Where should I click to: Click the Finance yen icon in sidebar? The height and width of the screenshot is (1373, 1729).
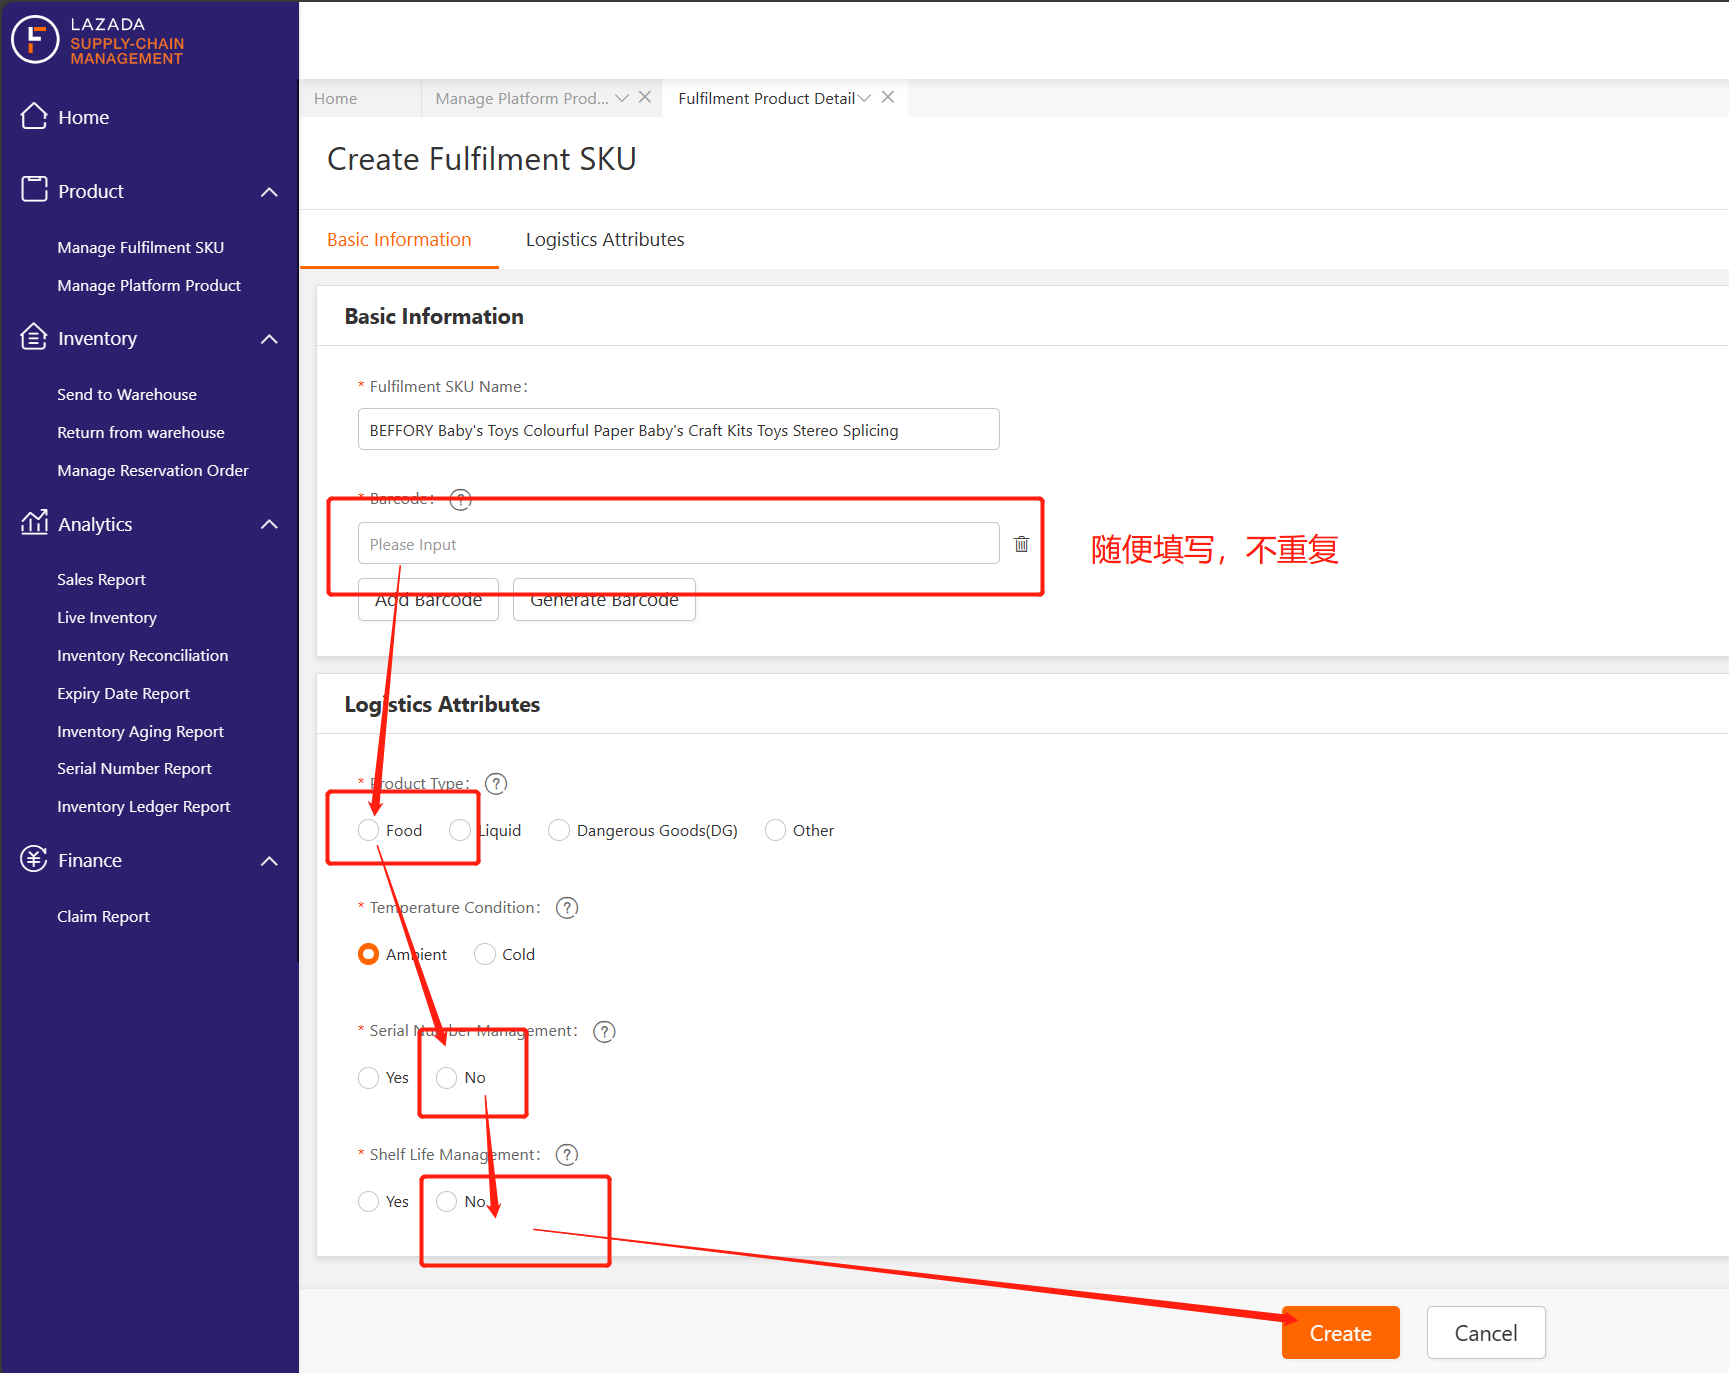click(34, 859)
